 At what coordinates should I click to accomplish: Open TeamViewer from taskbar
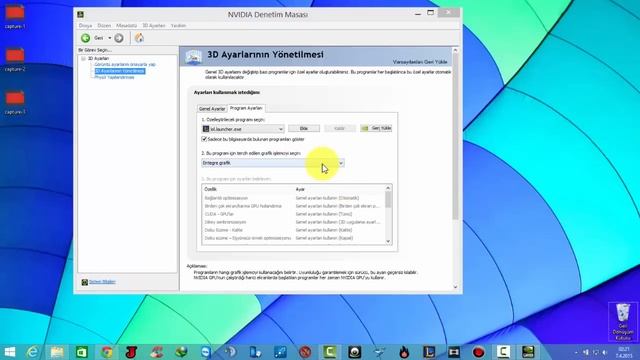(206, 352)
